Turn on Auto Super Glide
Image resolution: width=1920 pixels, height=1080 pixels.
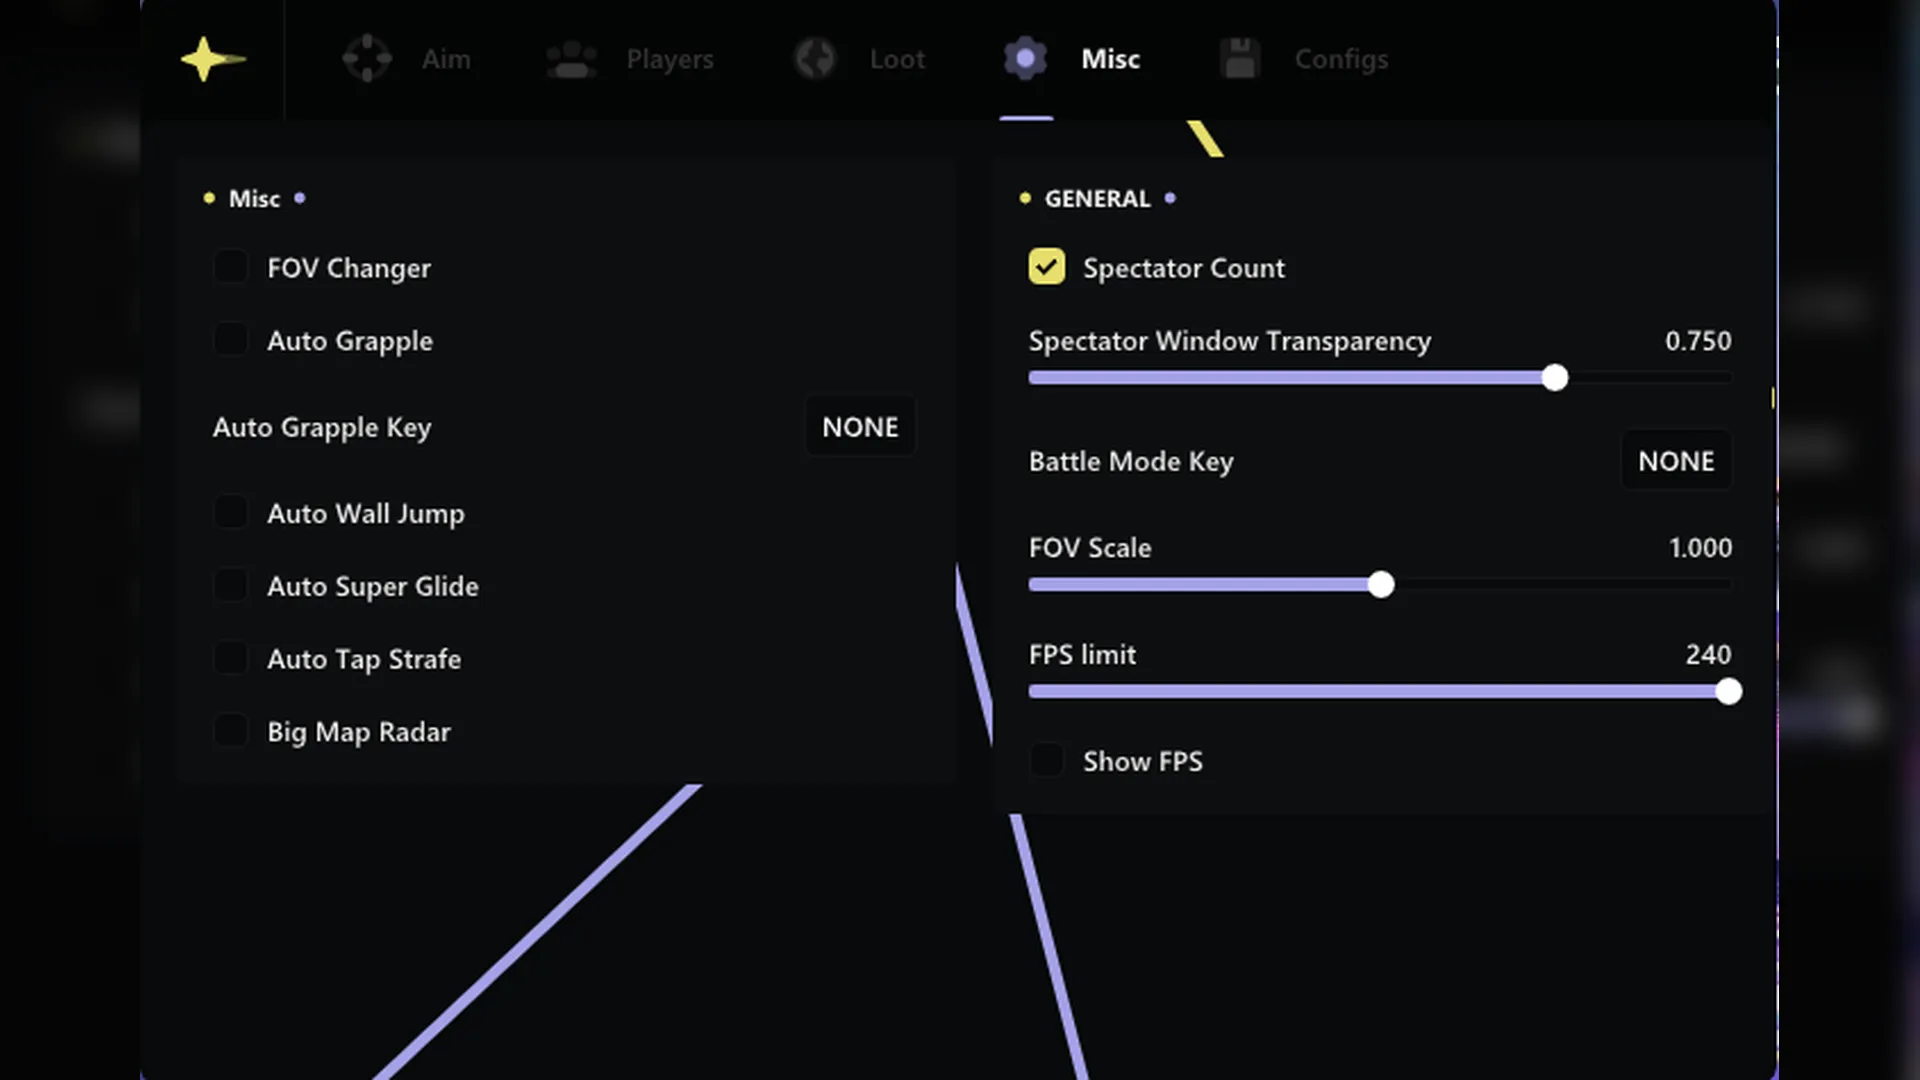pos(231,585)
